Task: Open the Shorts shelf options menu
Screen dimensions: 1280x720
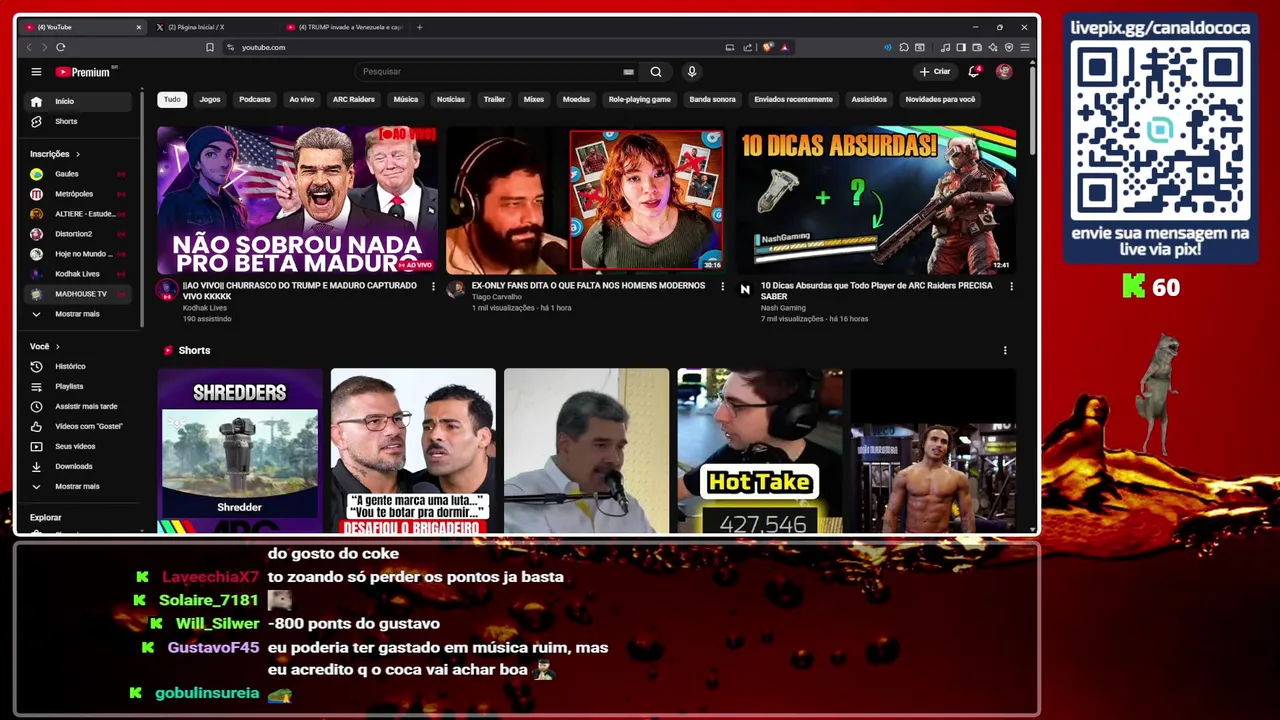Action: [x=1005, y=350]
